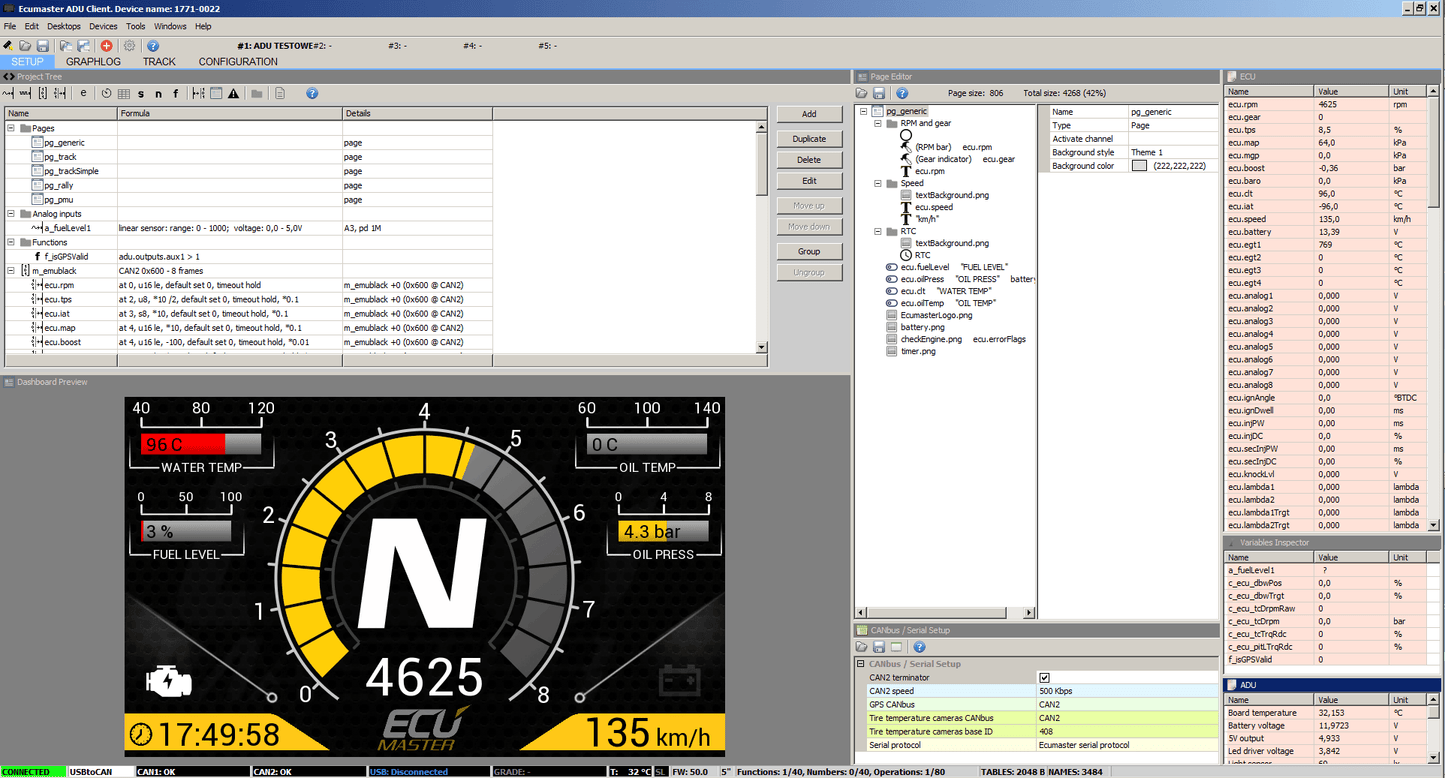Expand the Functions folder in Project Tree
1445x778 pixels.
coord(10,241)
